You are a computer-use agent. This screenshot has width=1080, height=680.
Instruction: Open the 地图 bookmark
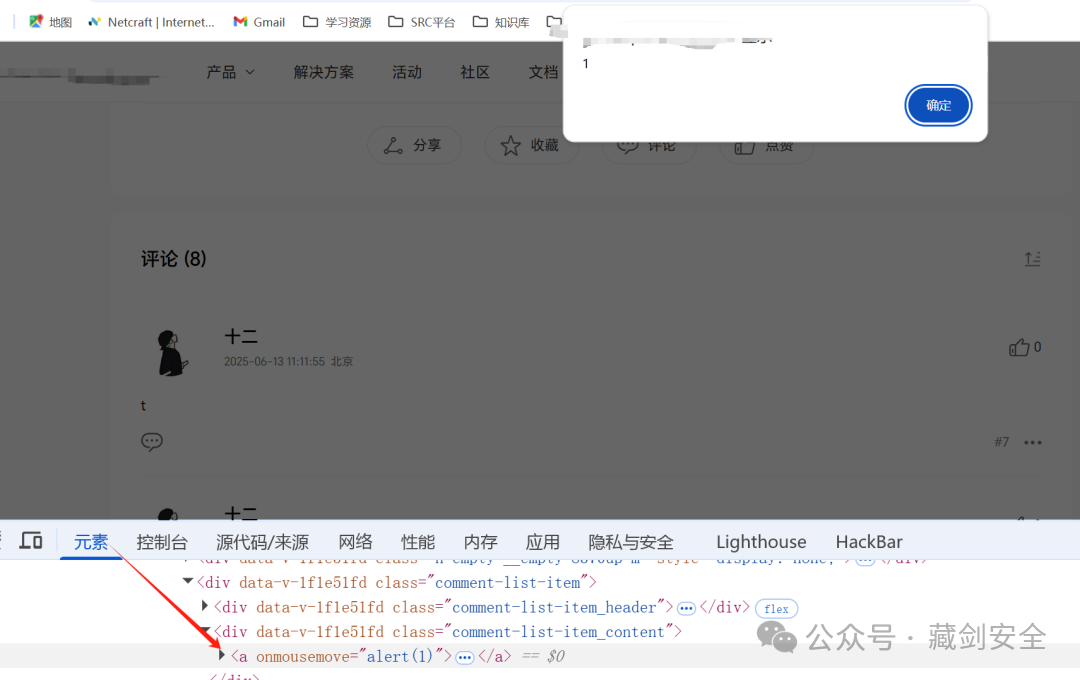tap(49, 21)
